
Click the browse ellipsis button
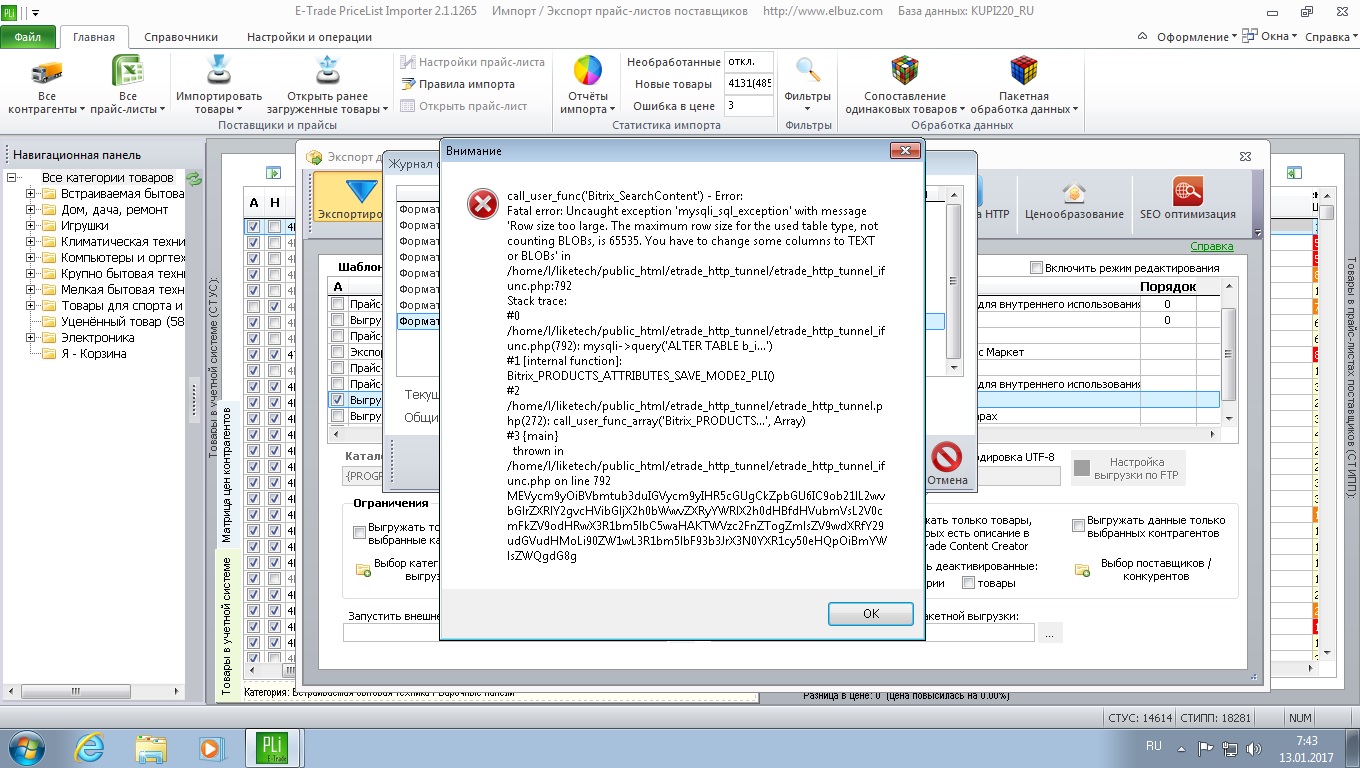coord(1050,633)
